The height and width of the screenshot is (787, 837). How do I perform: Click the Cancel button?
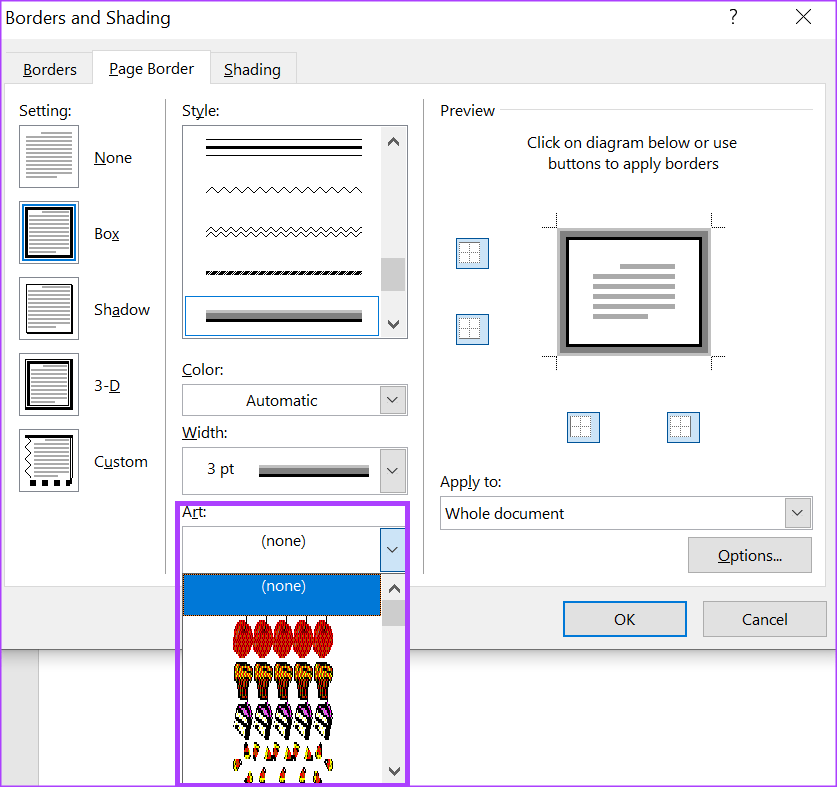click(x=764, y=619)
